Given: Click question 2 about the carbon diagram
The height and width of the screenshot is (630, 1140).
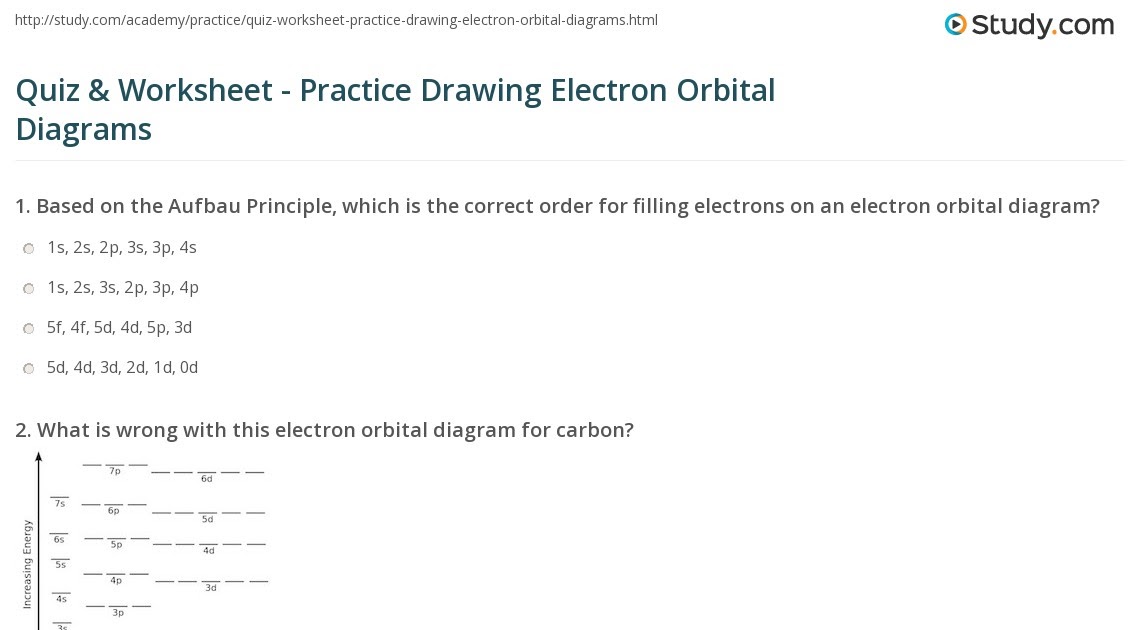Looking at the screenshot, I should [325, 430].
